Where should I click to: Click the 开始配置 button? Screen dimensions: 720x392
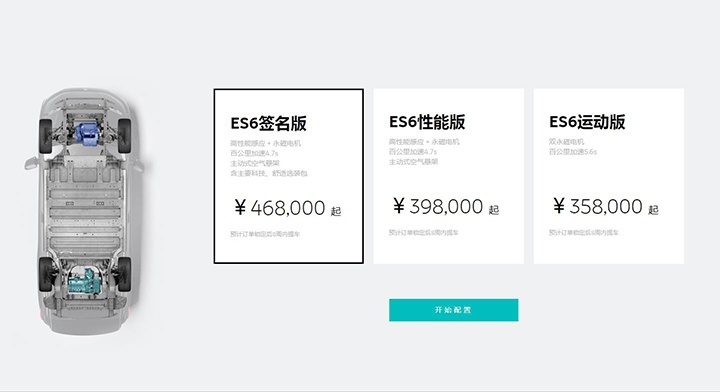pos(454,310)
